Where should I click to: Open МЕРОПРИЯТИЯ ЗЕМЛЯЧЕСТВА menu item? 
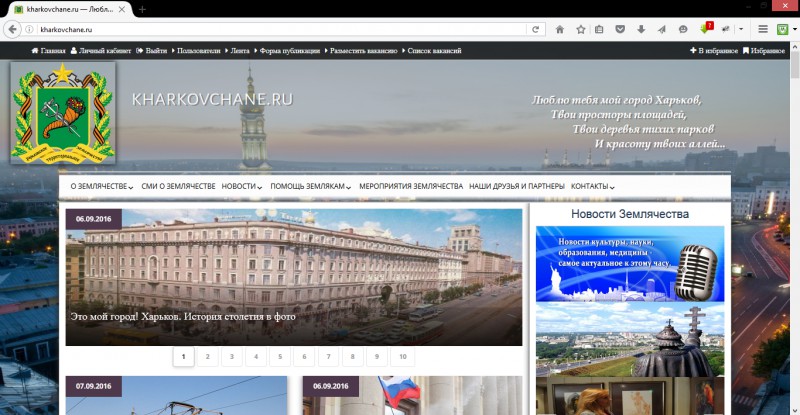coord(411,186)
